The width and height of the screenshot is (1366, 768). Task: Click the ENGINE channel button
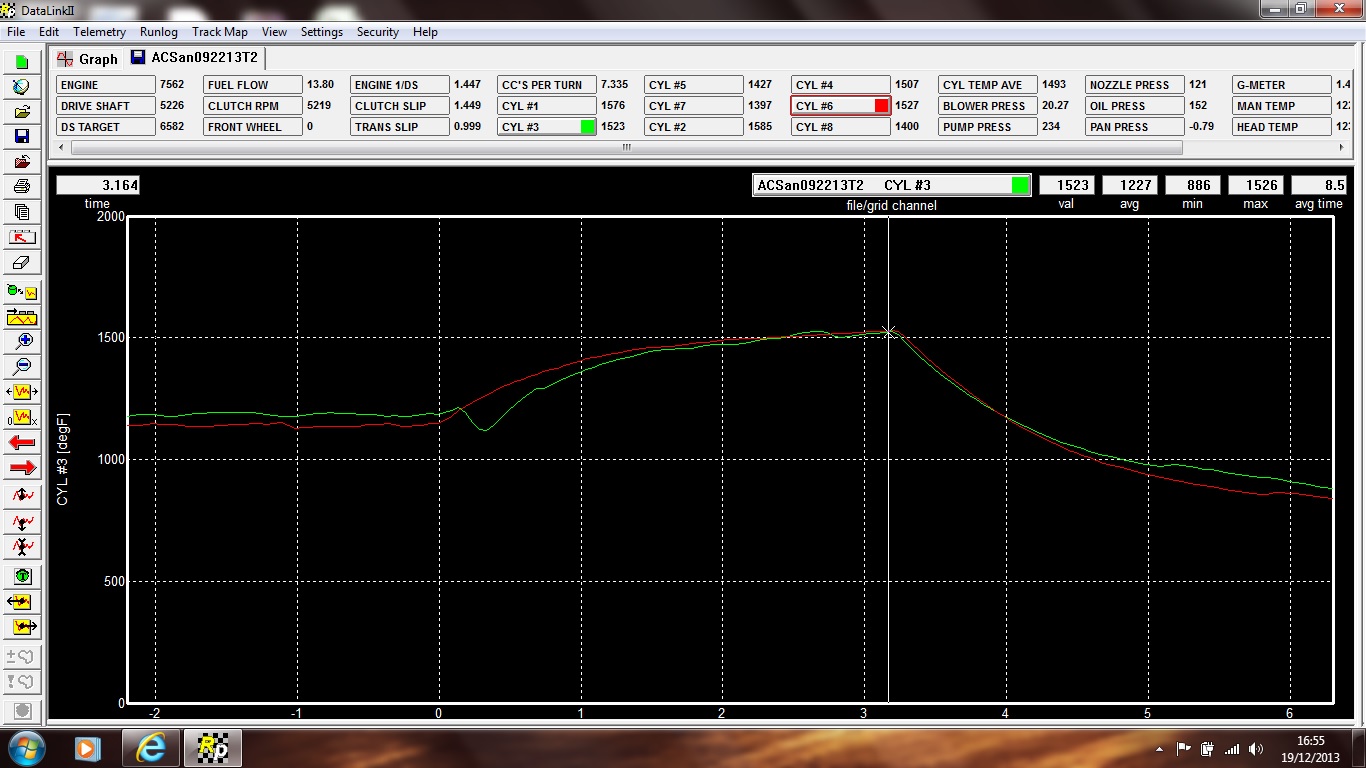105,85
